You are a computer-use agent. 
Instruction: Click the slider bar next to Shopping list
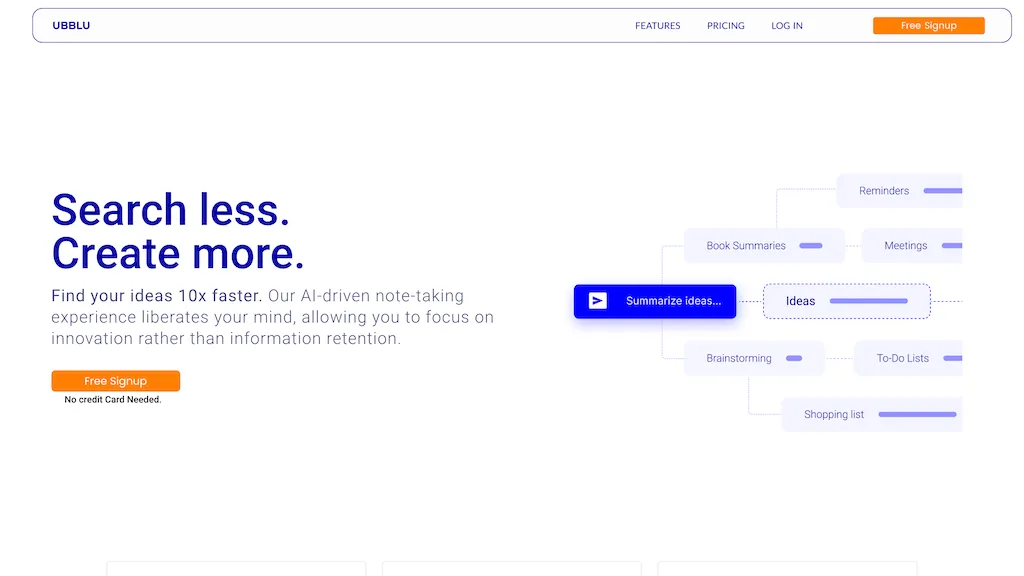916,414
